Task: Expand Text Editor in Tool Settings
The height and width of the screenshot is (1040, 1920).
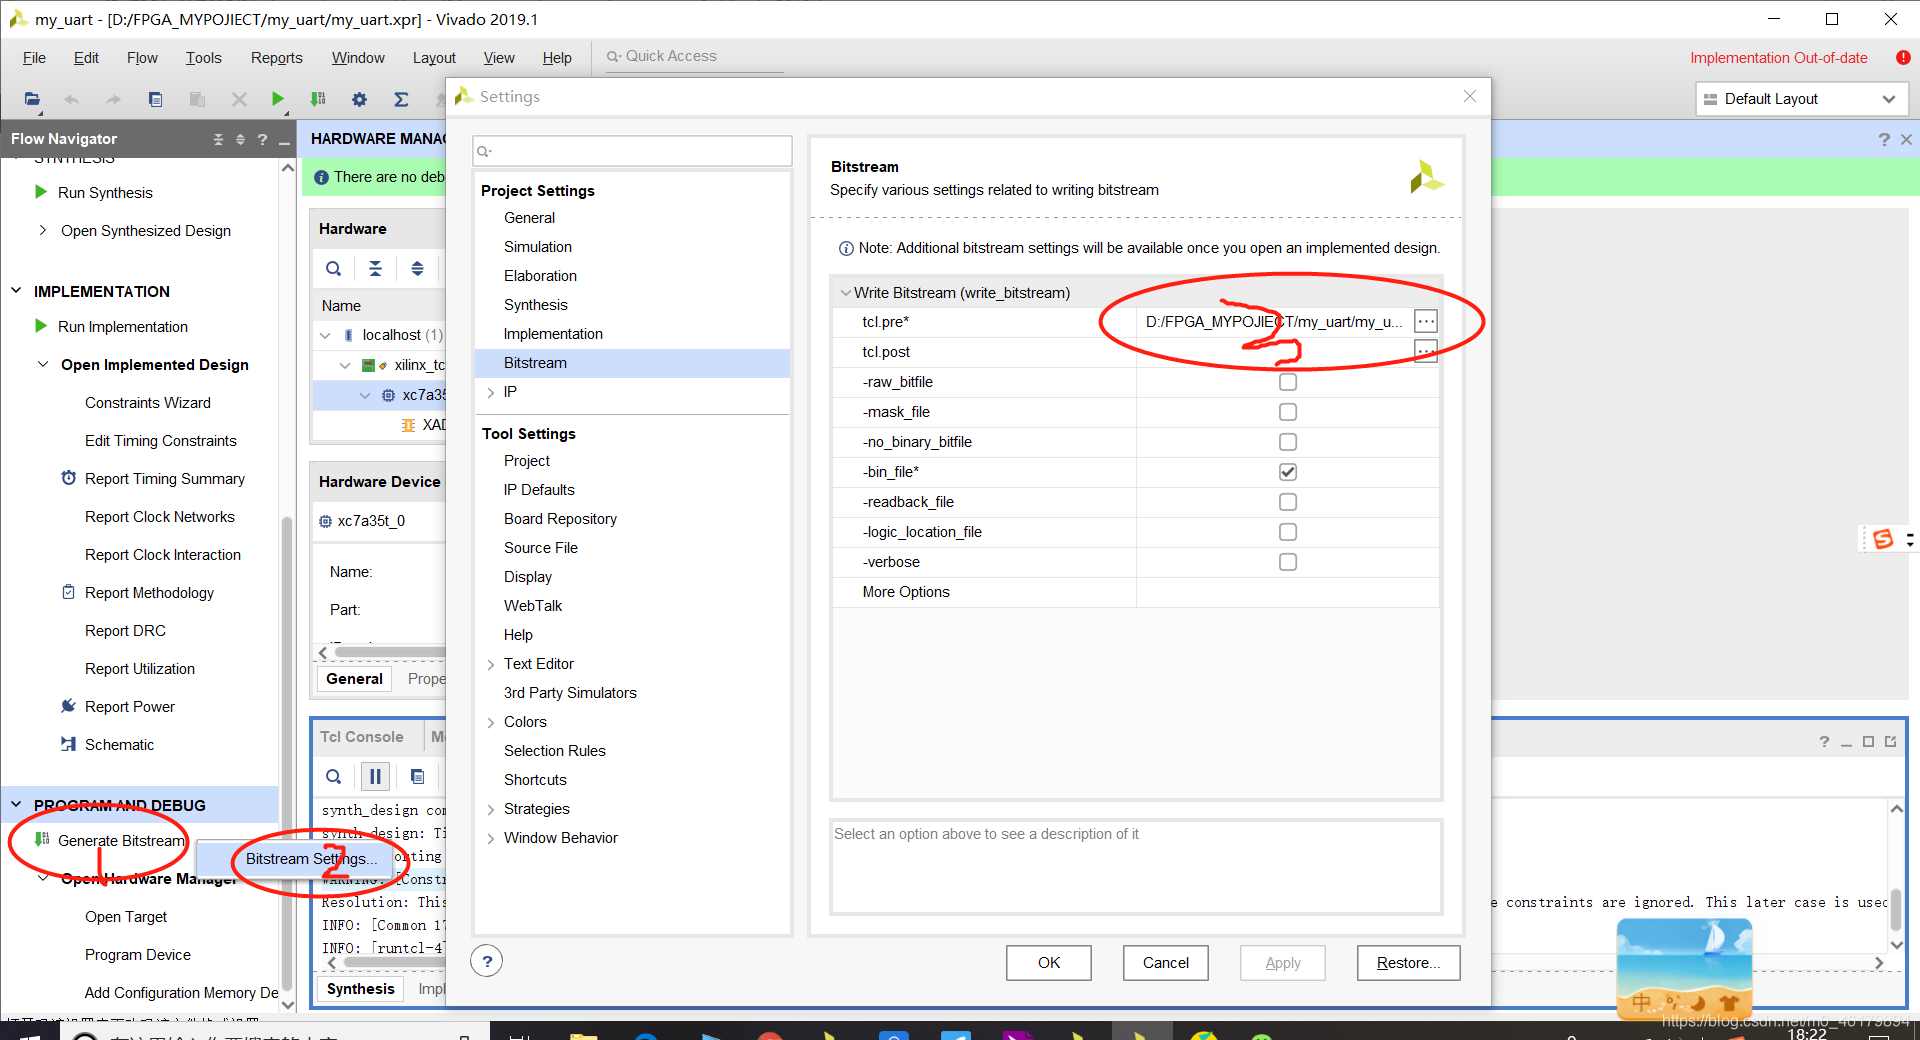Action: 490,663
